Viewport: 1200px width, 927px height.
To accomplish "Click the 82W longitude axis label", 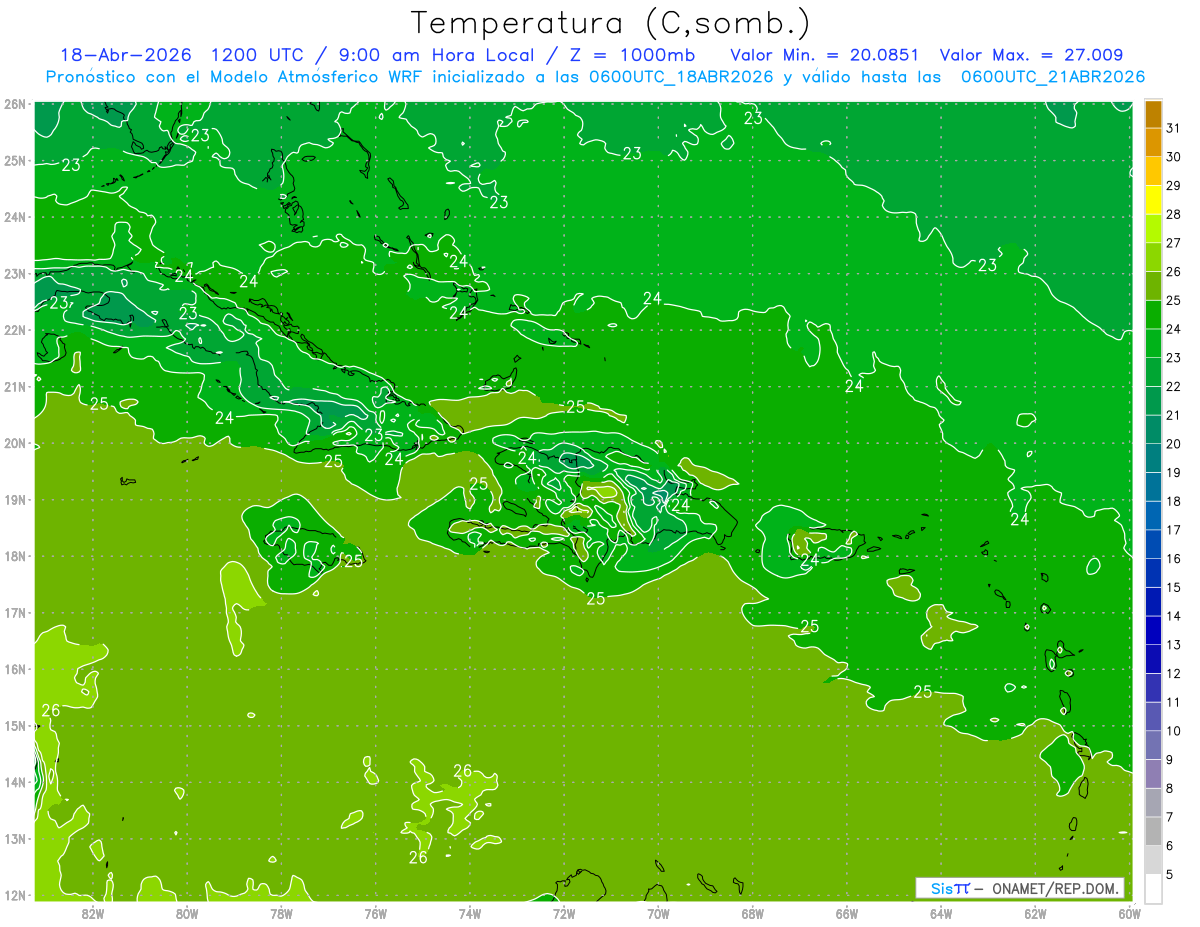I will pos(93,913).
